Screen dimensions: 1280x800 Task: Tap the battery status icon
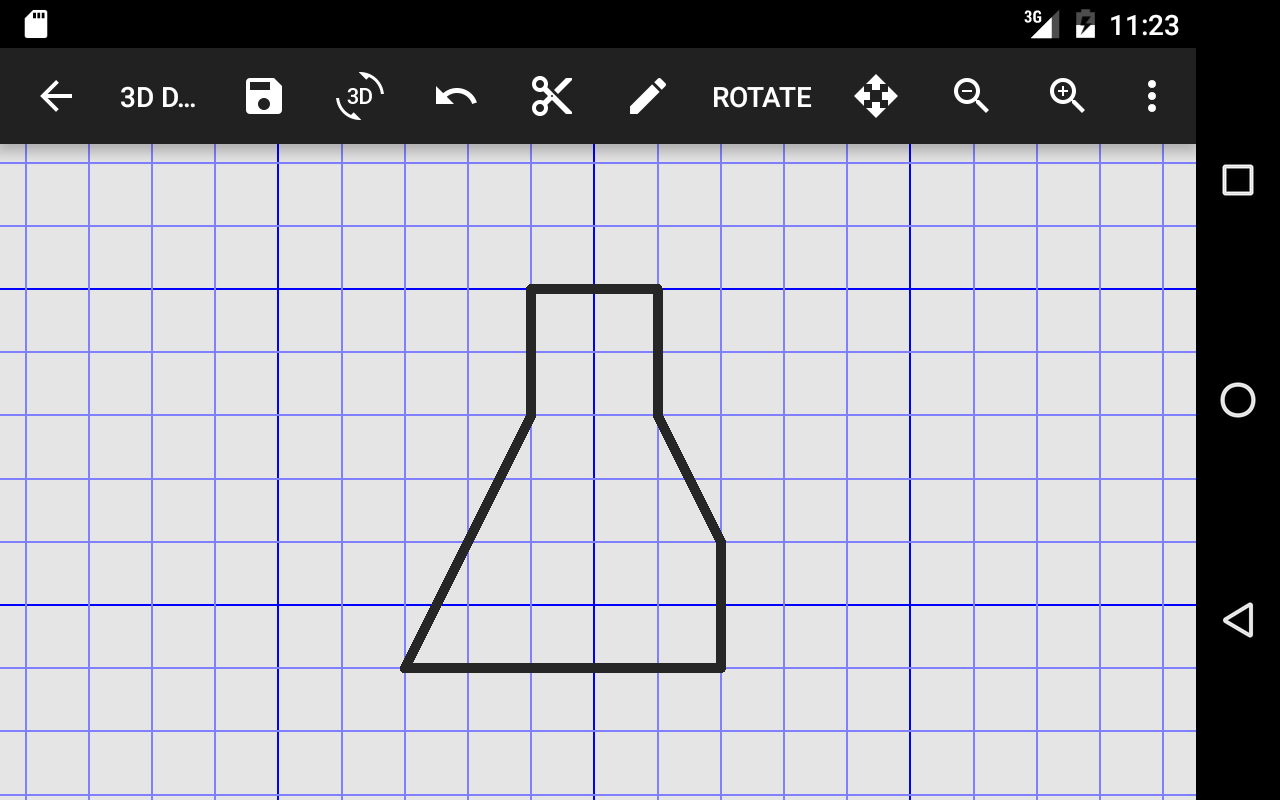pyautogui.click(x=1085, y=24)
